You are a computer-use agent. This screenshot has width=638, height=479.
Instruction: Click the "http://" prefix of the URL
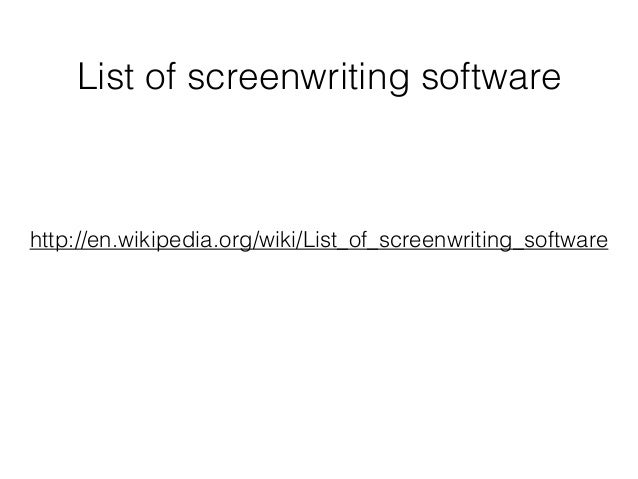(x=58, y=240)
